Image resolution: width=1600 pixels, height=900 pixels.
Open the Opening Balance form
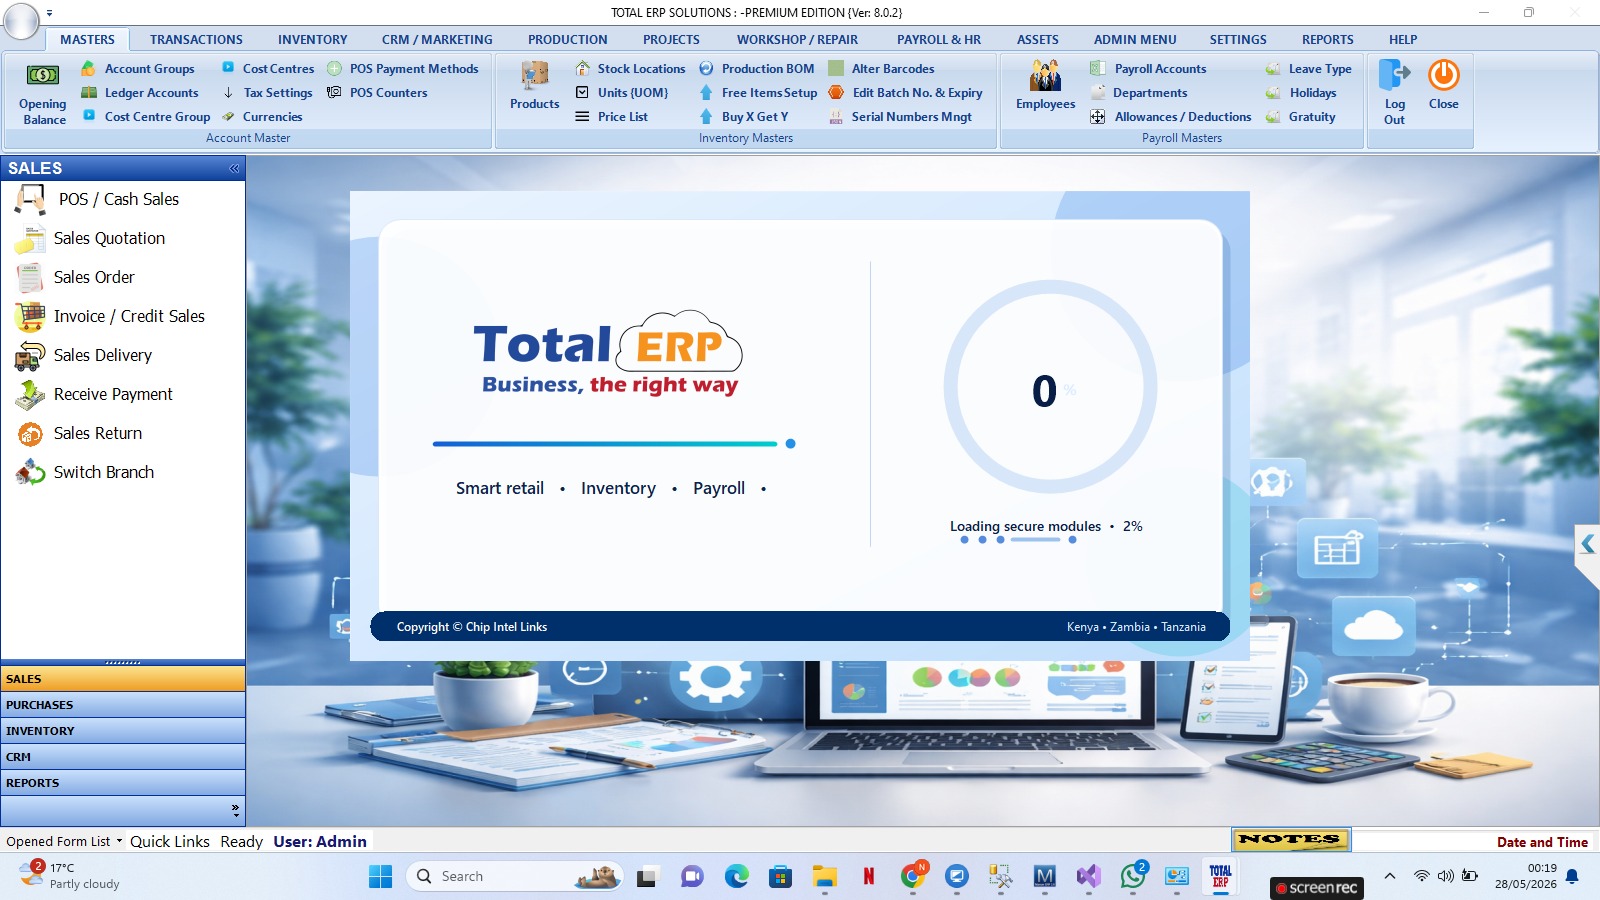pos(43,93)
